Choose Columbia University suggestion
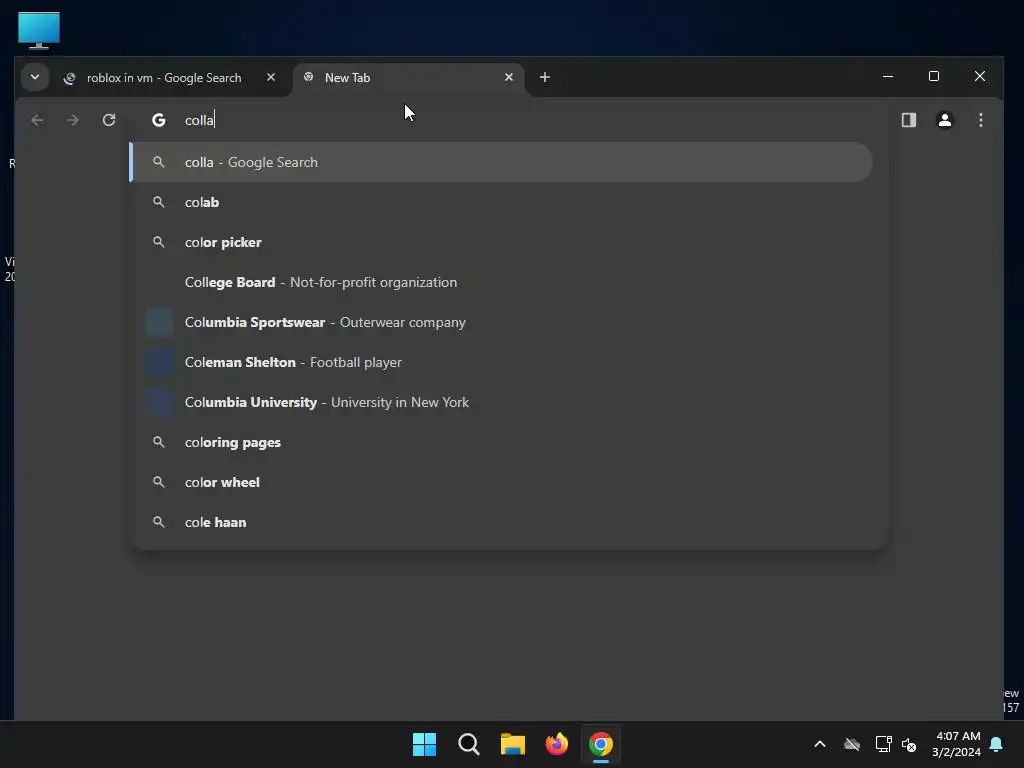This screenshot has width=1024, height=768. point(501,402)
